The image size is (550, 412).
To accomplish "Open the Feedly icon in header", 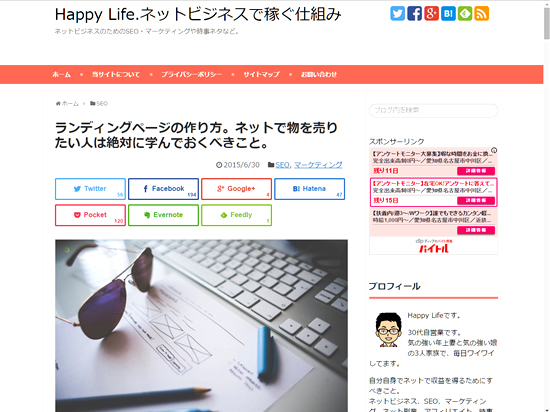I will click(x=465, y=14).
